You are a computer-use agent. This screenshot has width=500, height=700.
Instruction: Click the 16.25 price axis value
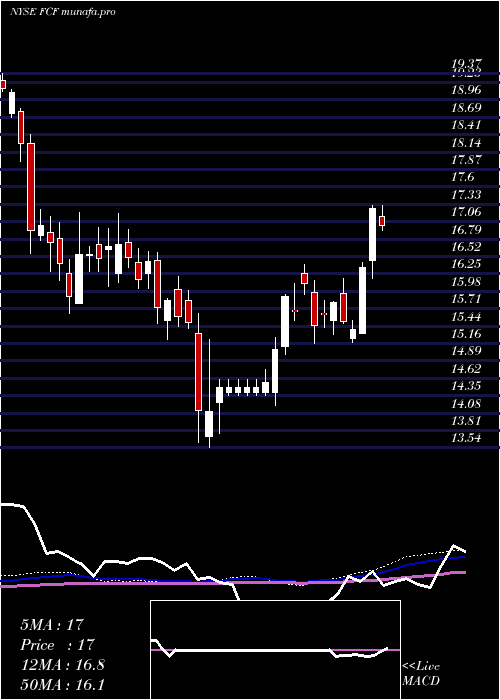coord(467,264)
